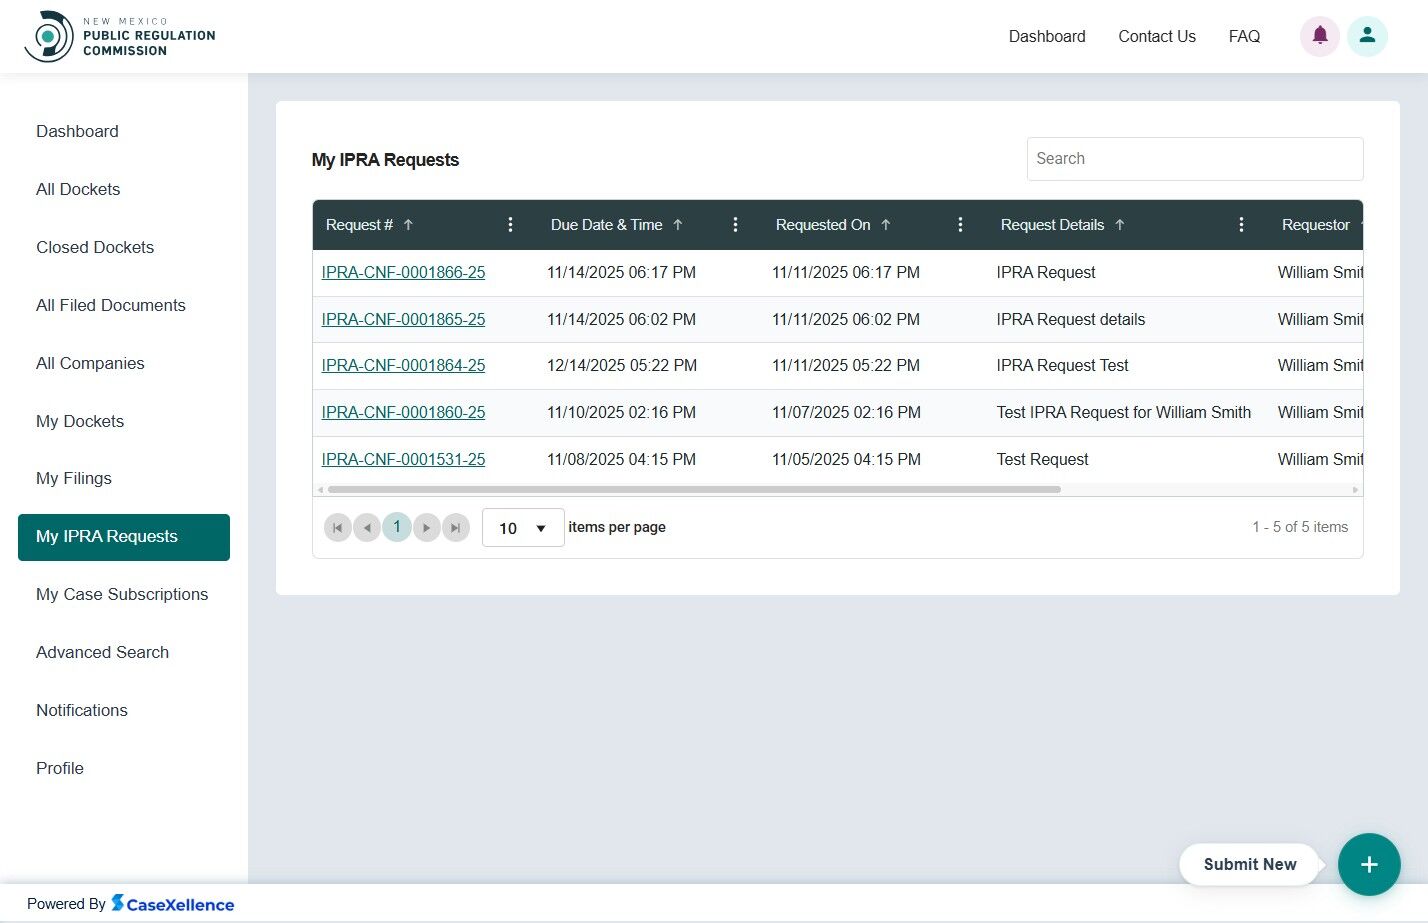The image size is (1428, 923).
Task: Click due date 12/14/2025 05:22 PM
Action: [622, 365]
